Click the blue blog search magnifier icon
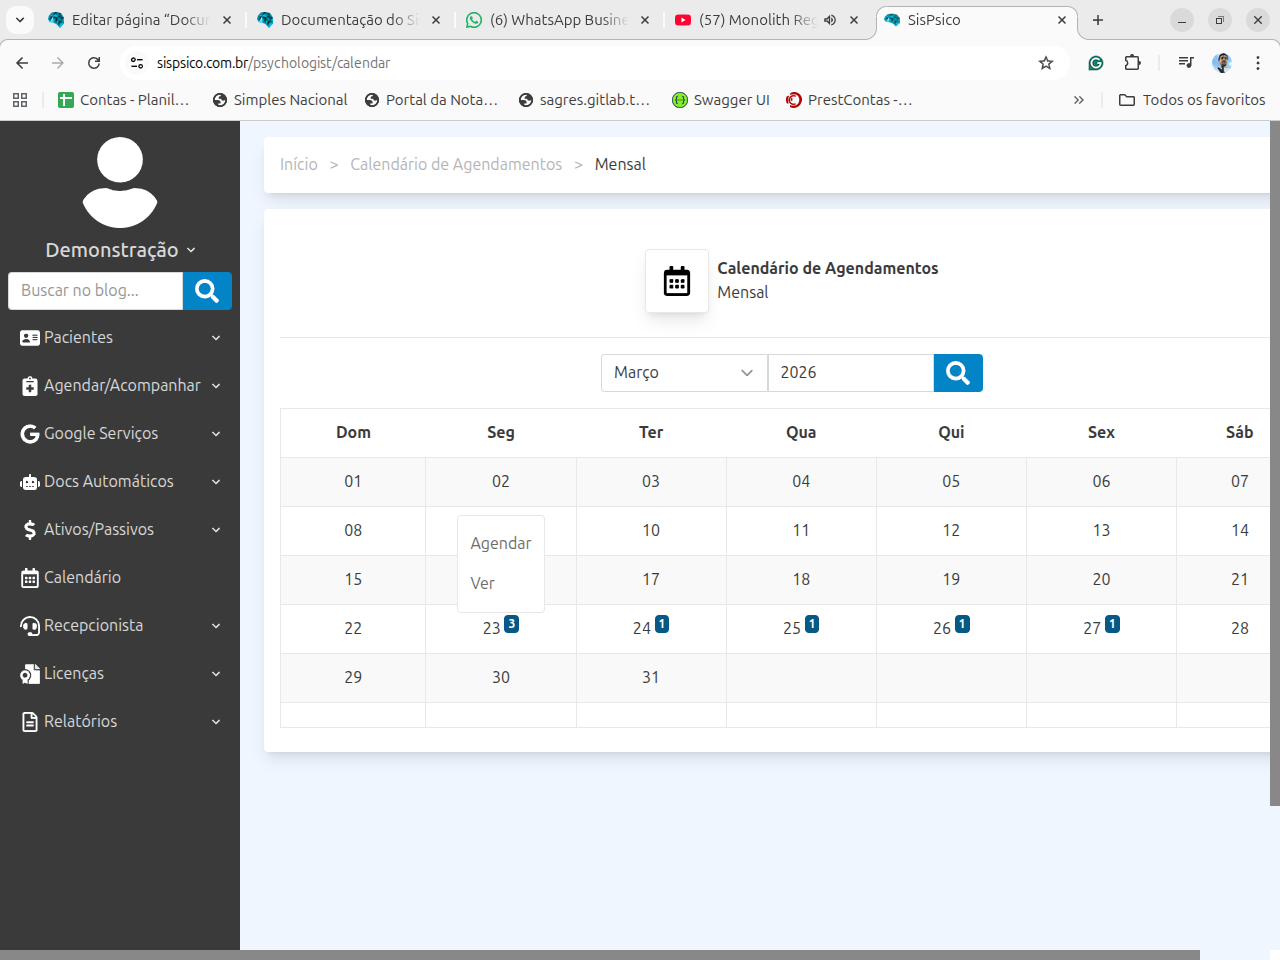The width and height of the screenshot is (1280, 960). (x=207, y=291)
